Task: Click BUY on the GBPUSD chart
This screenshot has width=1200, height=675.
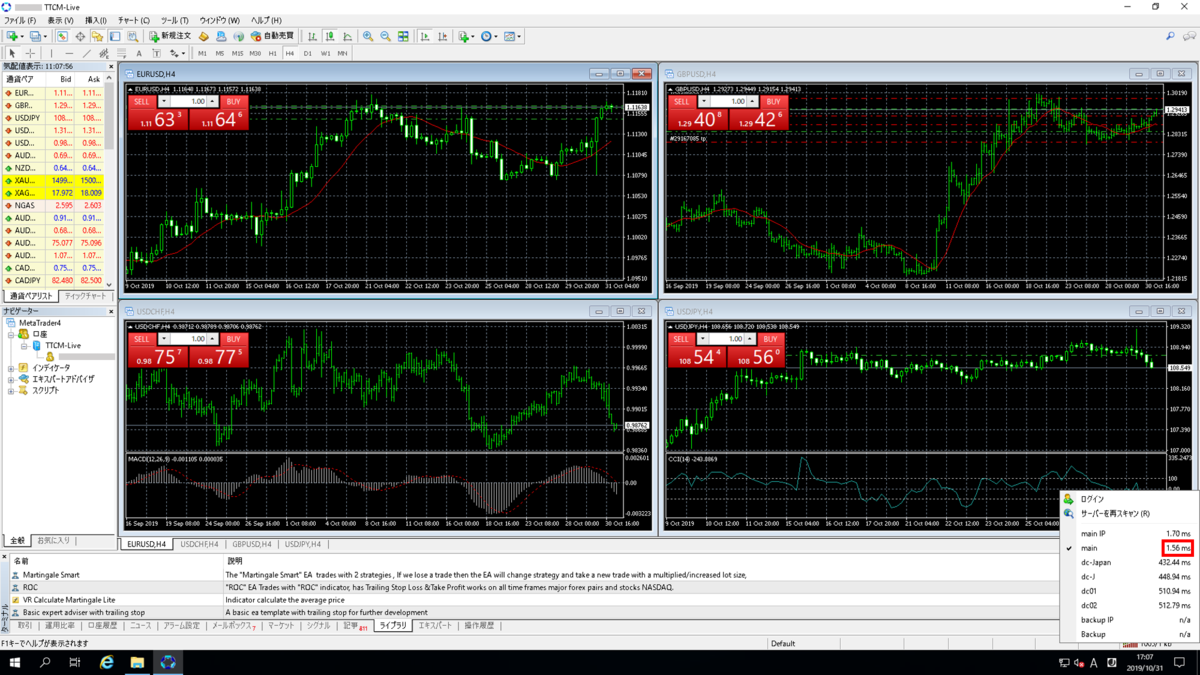Action: pos(773,102)
